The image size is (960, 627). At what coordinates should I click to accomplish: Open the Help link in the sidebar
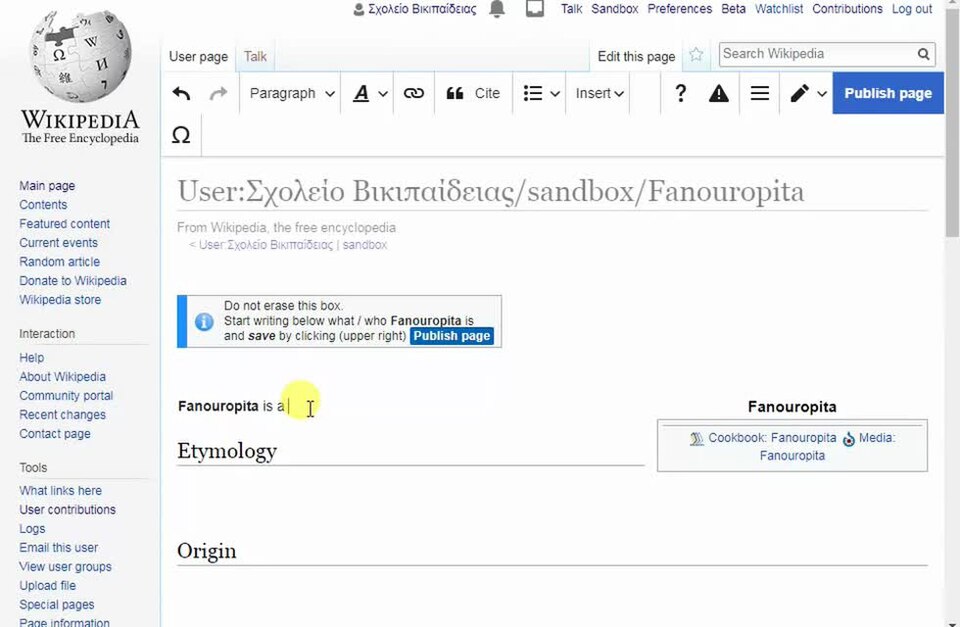(x=31, y=358)
